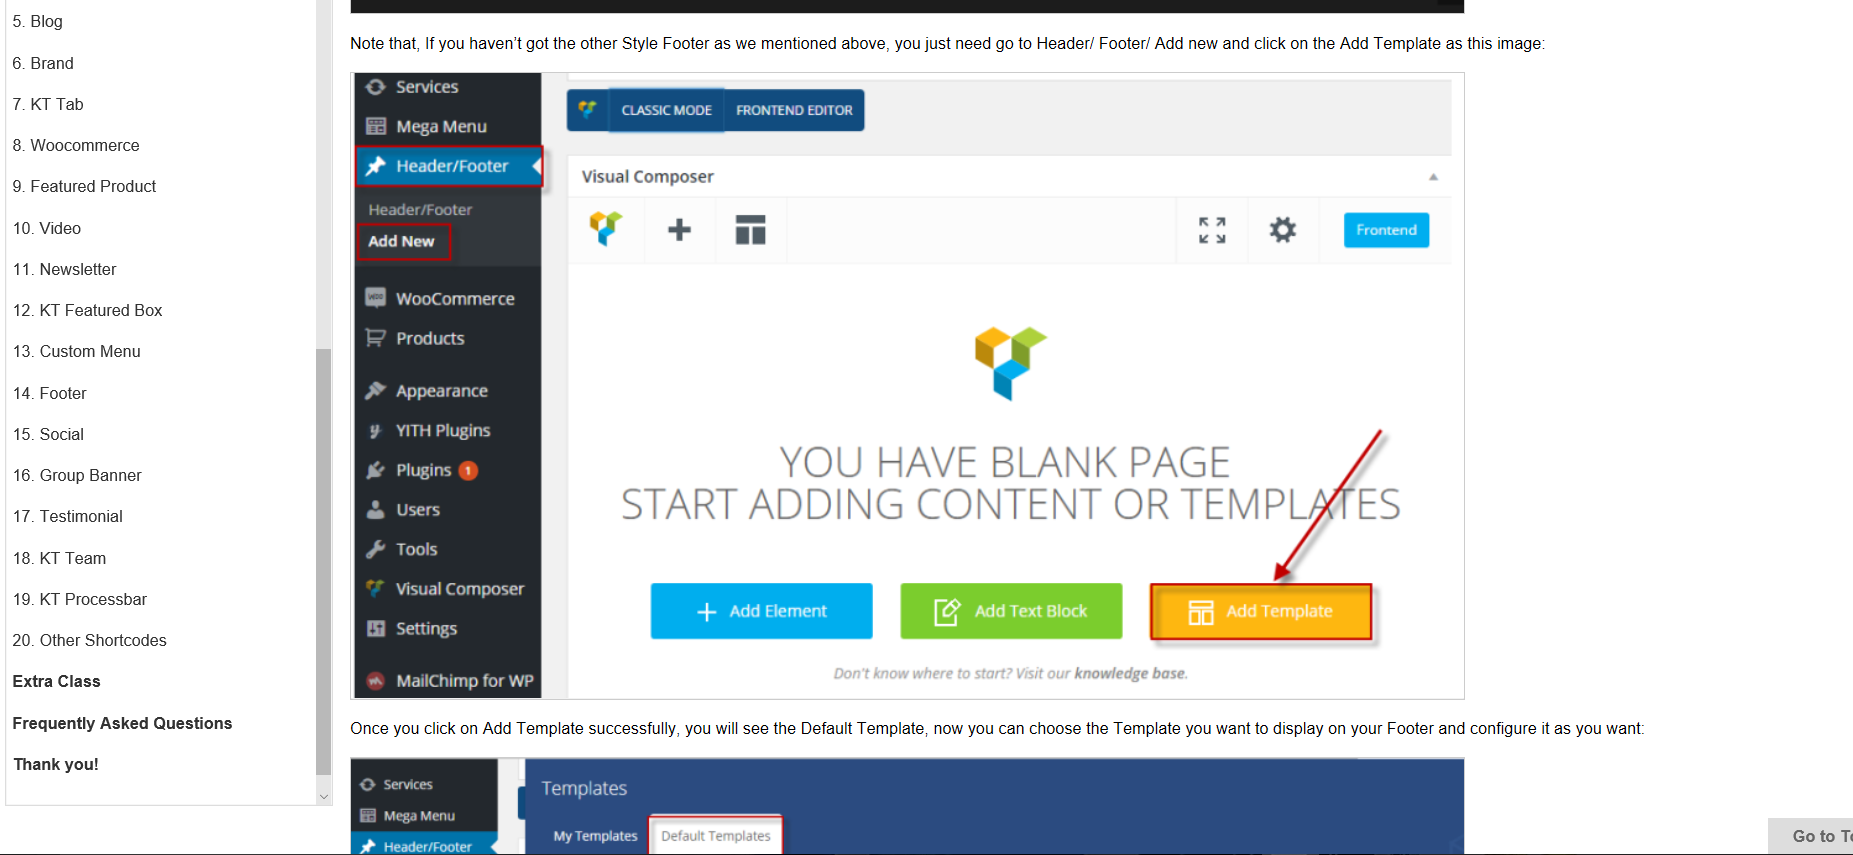Click the gear settings icon in composer toolbar
Image resolution: width=1853 pixels, height=855 pixels.
(x=1283, y=230)
